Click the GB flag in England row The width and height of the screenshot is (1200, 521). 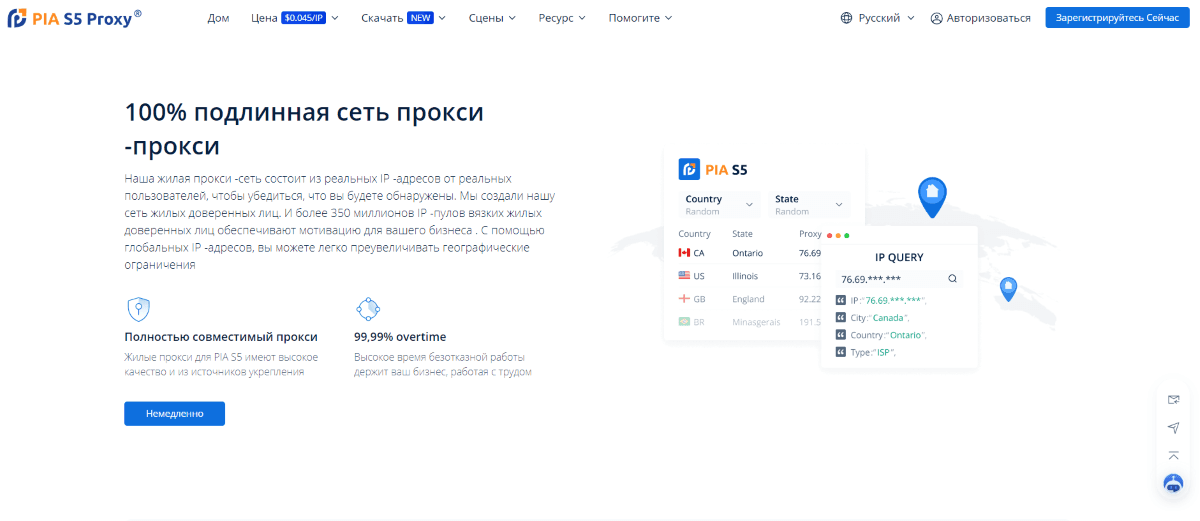[685, 299]
